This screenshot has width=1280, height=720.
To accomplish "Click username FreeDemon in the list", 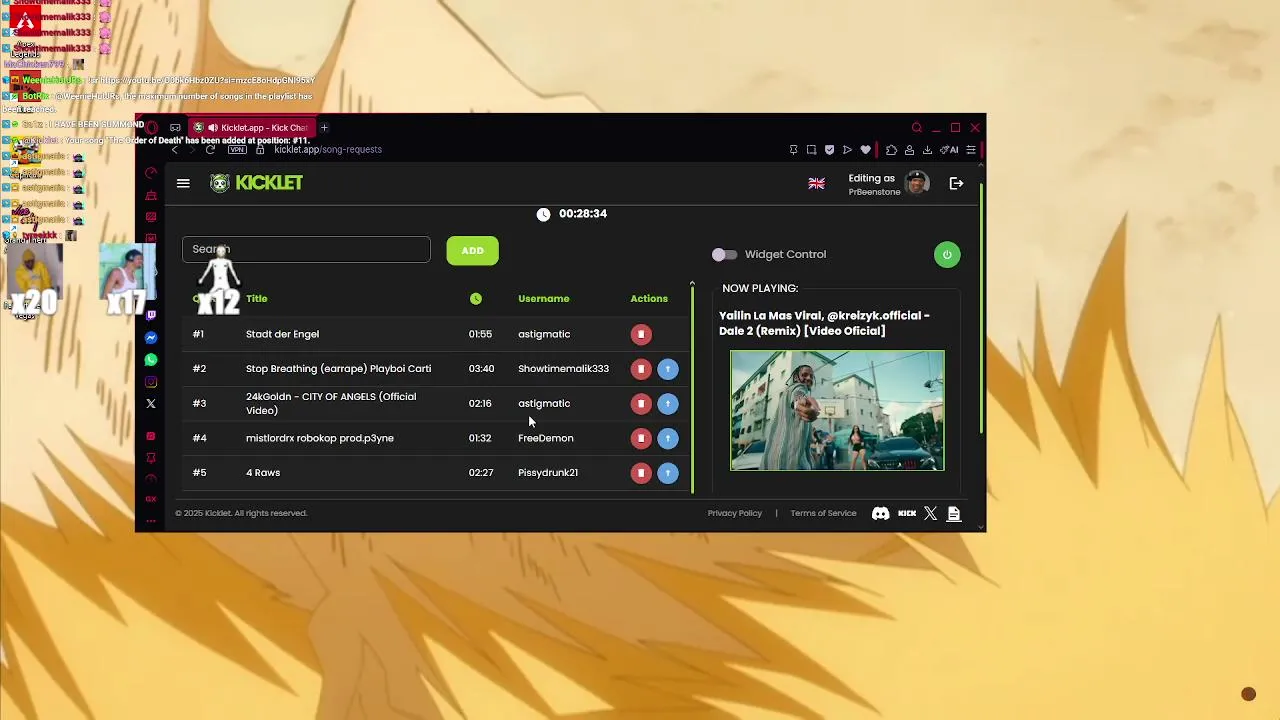I will click(545, 438).
